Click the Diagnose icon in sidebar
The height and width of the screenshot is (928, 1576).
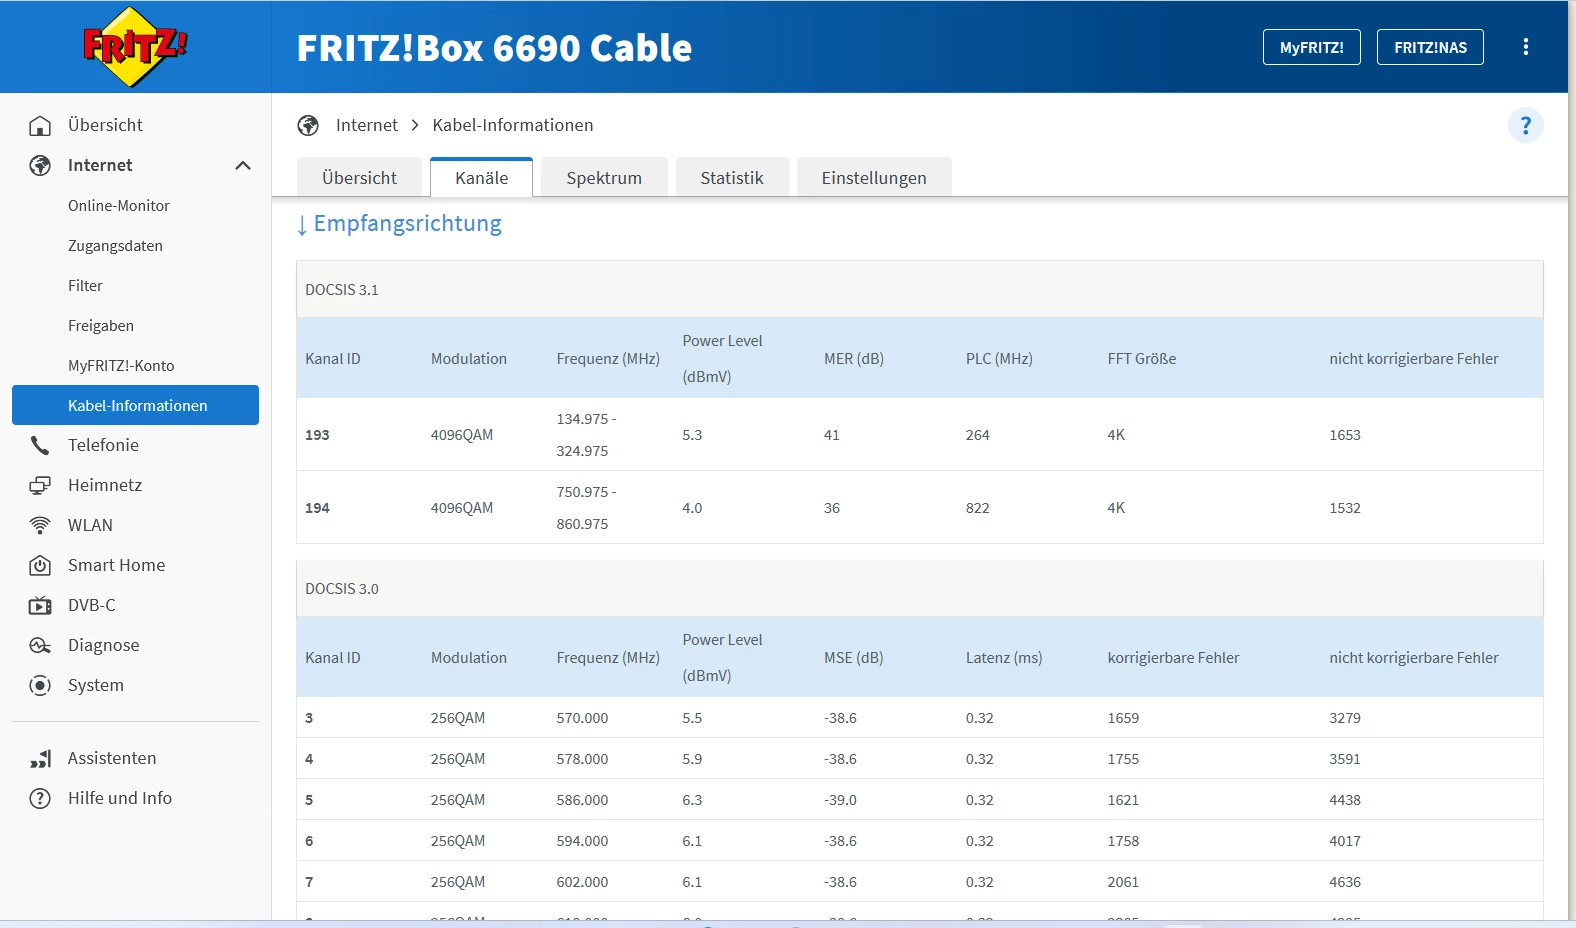40,645
